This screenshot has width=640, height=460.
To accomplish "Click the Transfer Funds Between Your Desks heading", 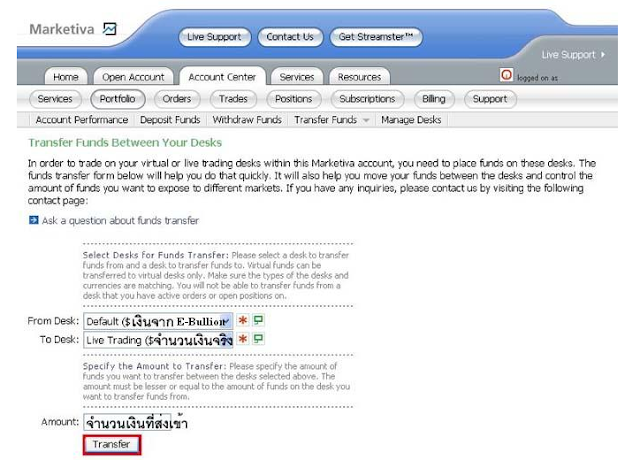I will pyautogui.click(x=125, y=142).
